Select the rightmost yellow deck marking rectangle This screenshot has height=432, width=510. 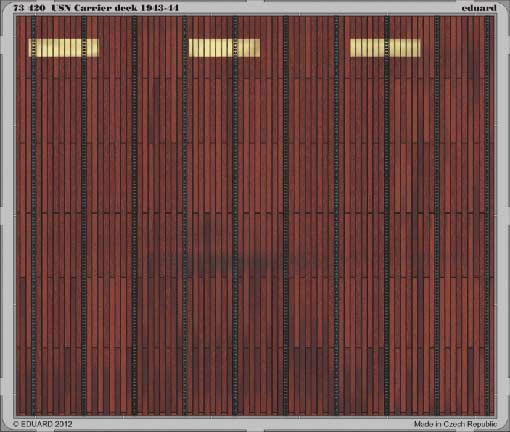coord(385,48)
